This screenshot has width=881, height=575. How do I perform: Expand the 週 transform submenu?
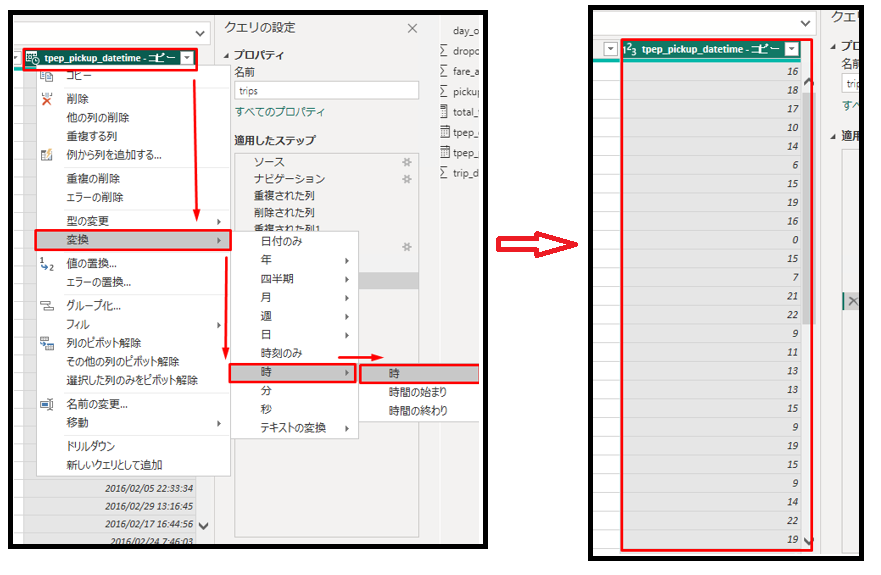click(x=295, y=316)
